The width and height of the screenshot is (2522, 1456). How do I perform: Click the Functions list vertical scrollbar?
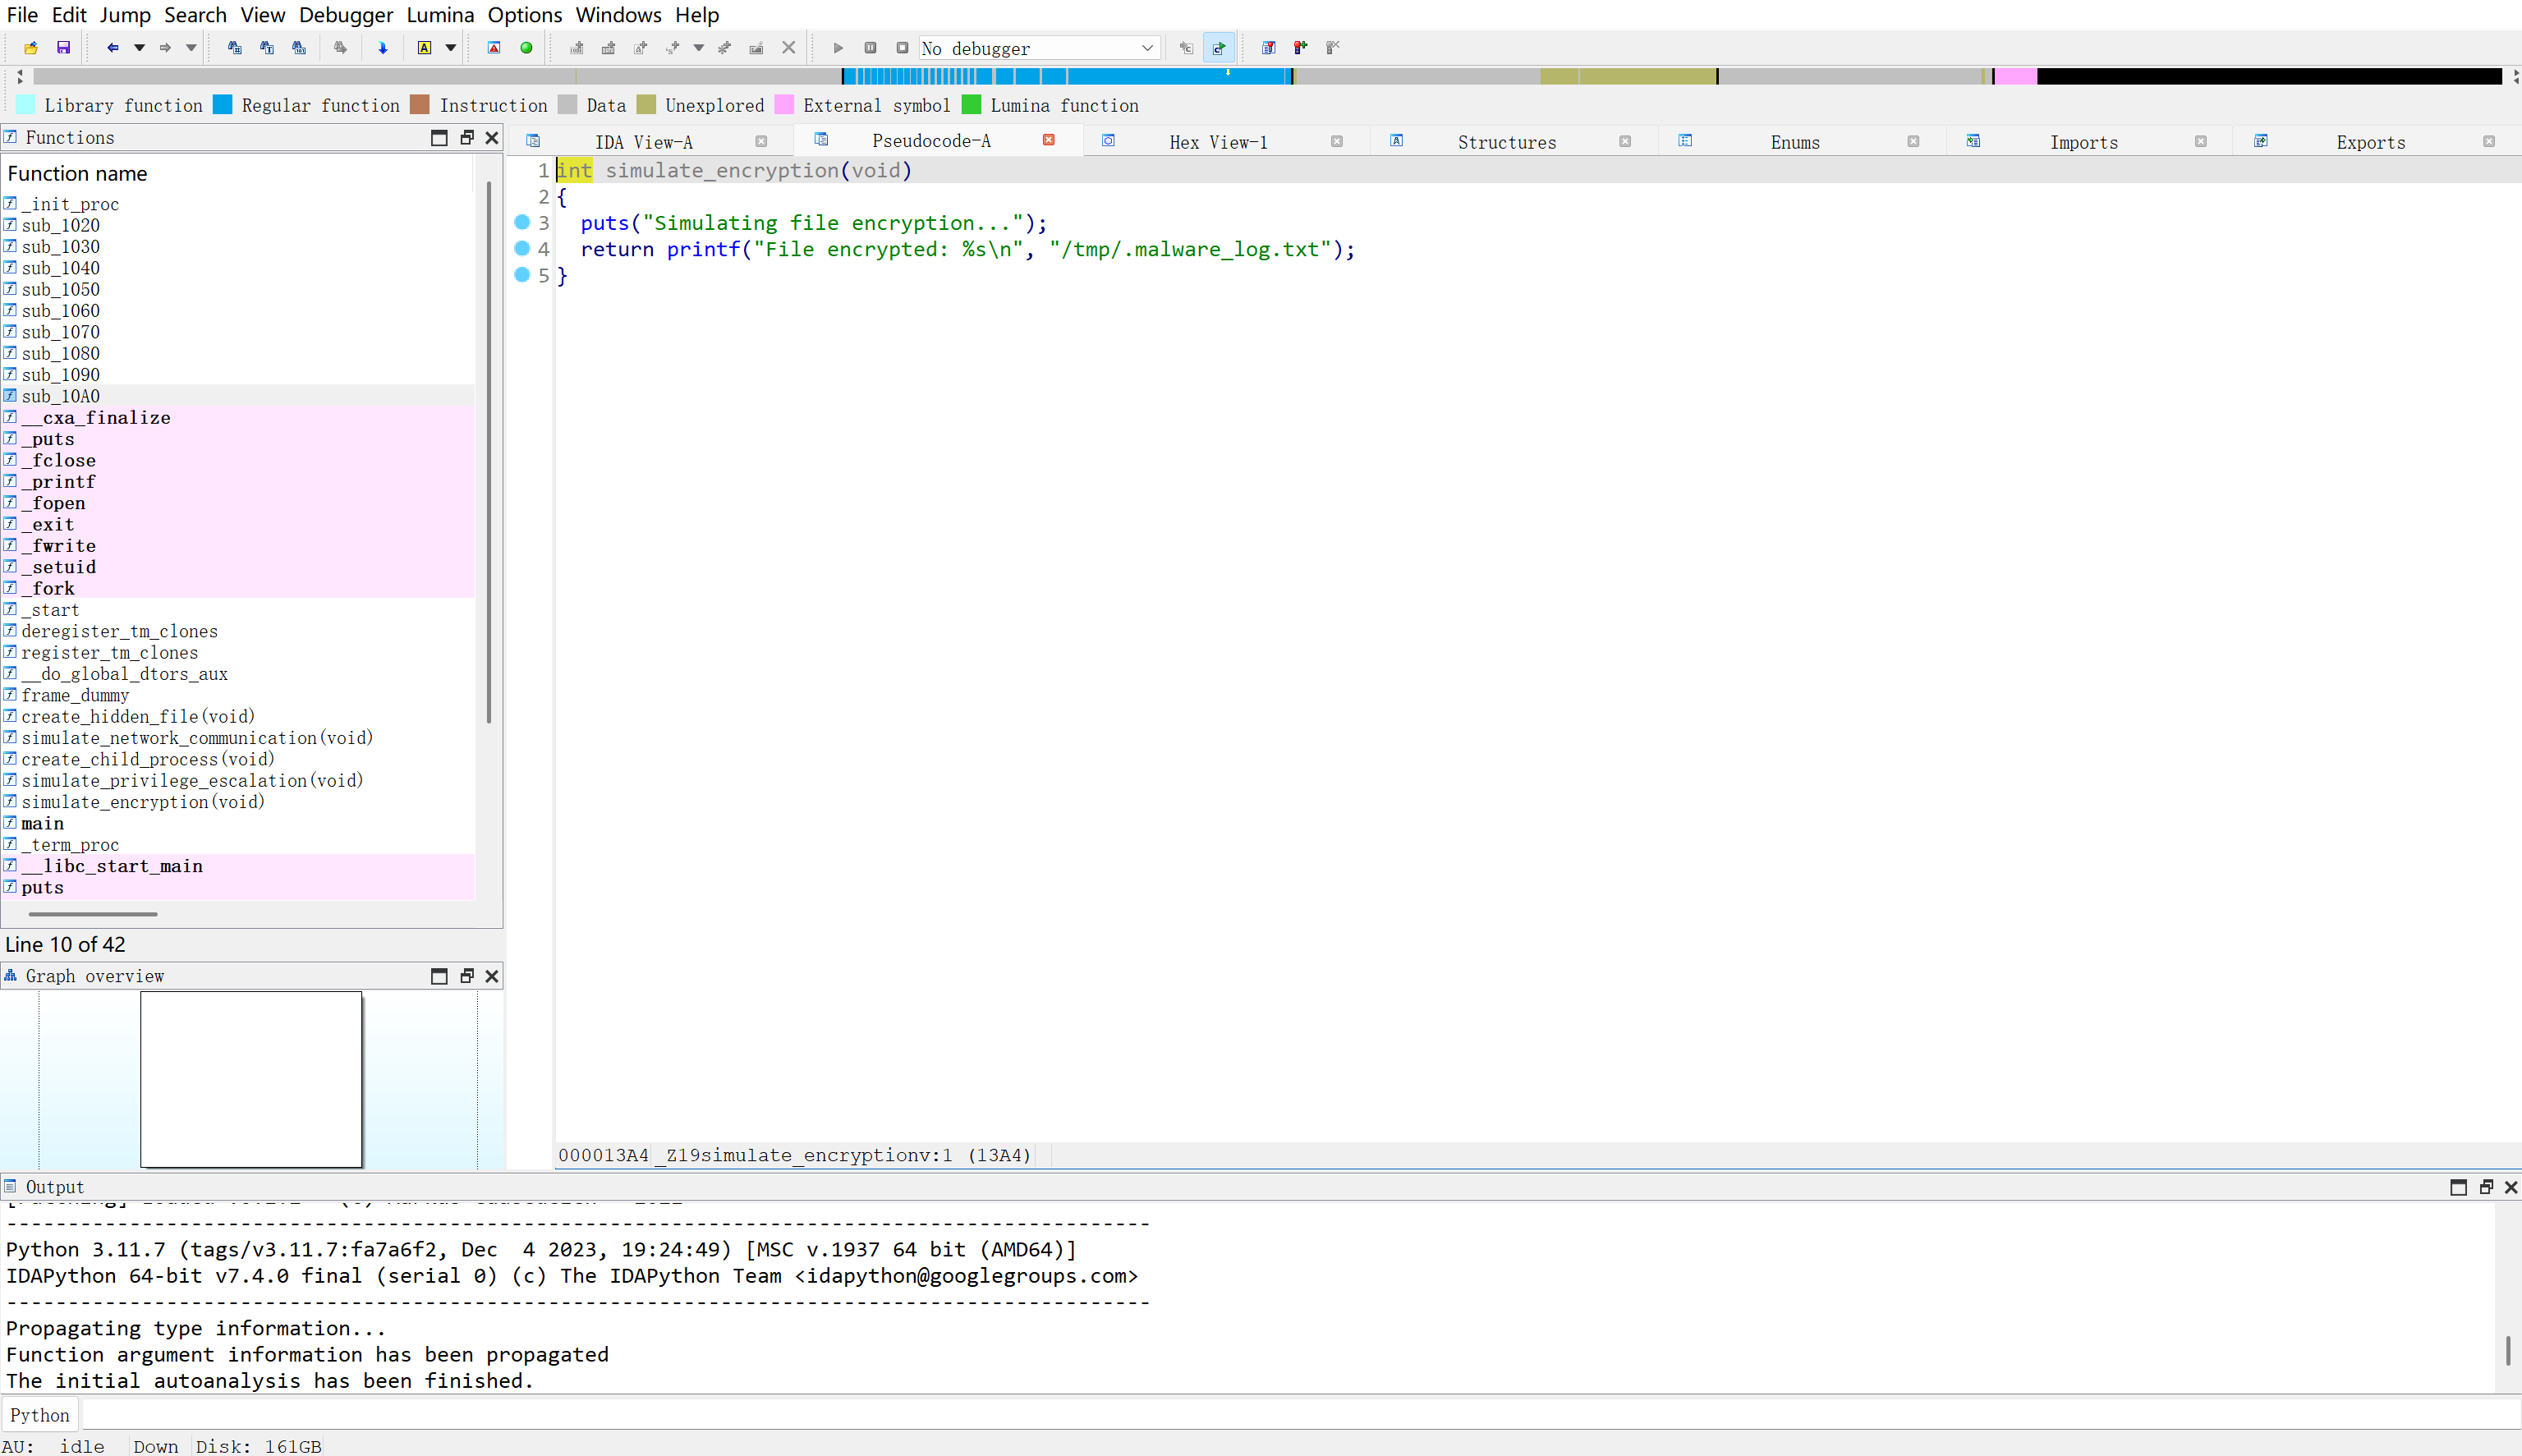point(488,452)
